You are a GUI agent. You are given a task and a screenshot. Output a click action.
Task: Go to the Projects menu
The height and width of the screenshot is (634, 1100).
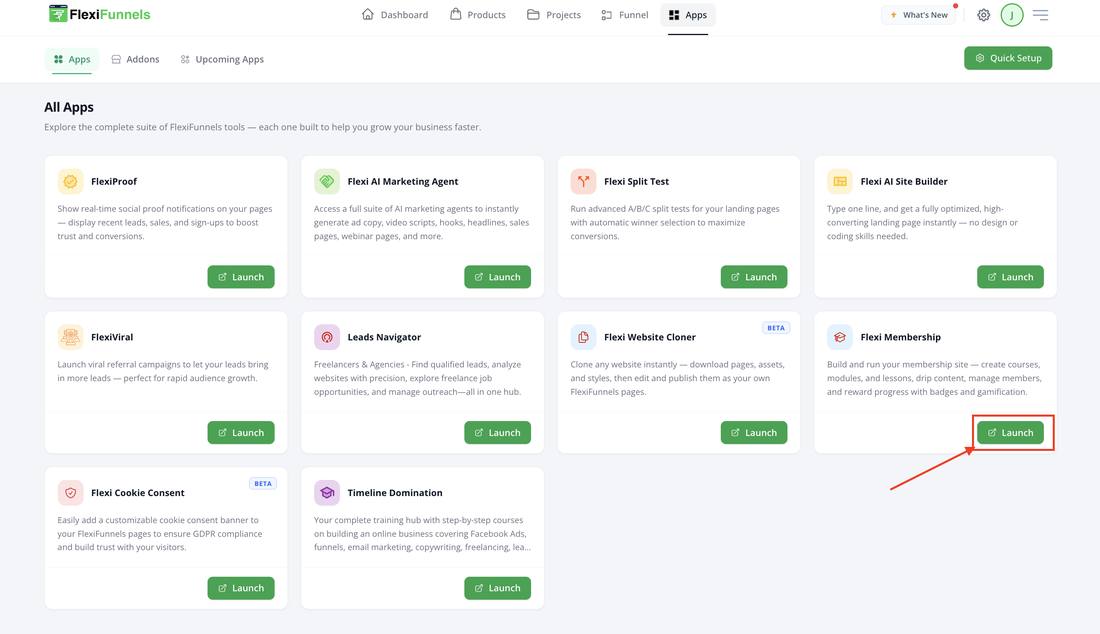pyautogui.click(x=554, y=15)
